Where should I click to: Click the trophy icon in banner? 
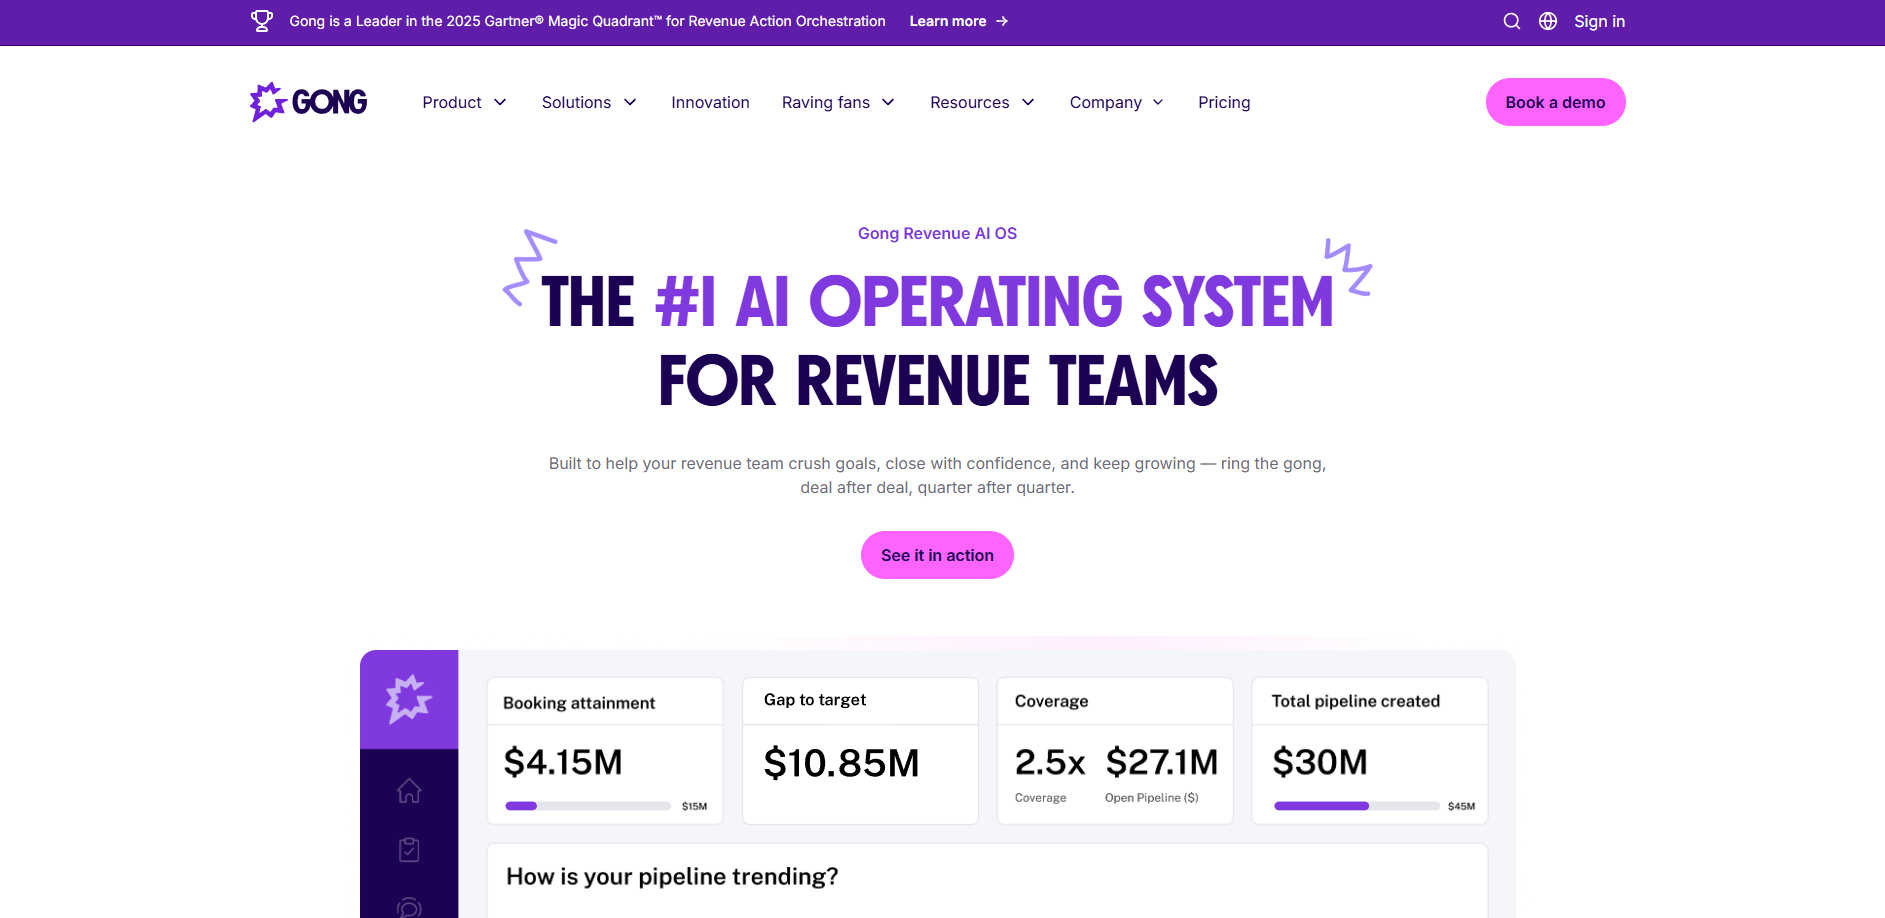262,21
